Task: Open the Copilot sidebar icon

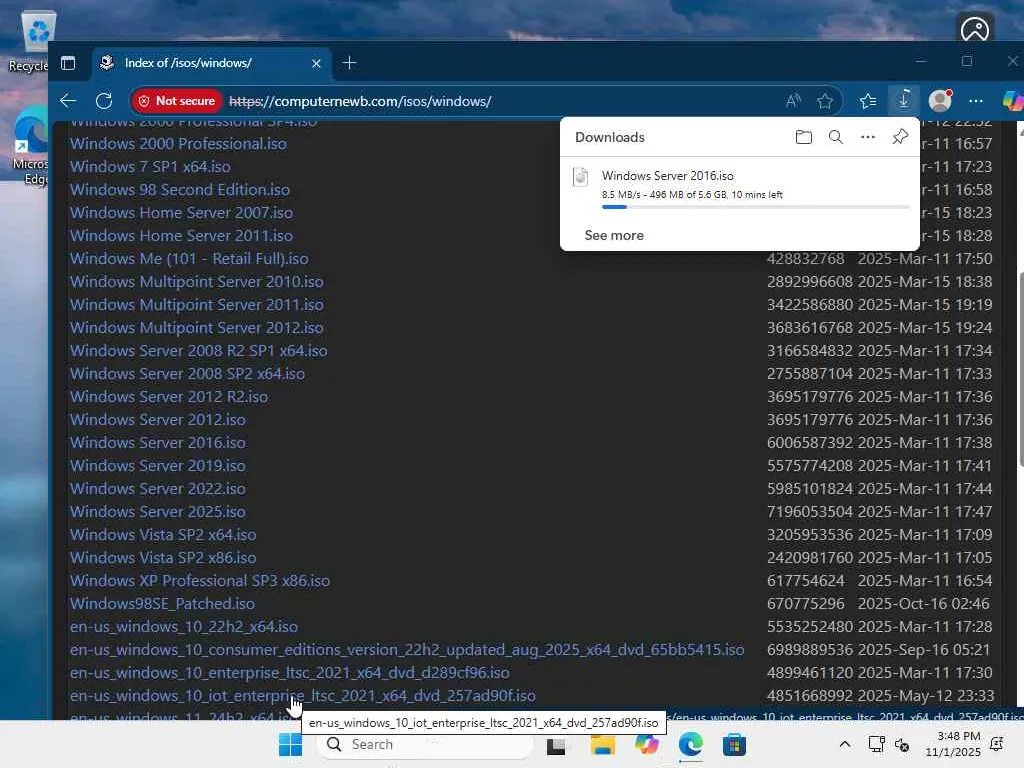Action: tap(1012, 101)
